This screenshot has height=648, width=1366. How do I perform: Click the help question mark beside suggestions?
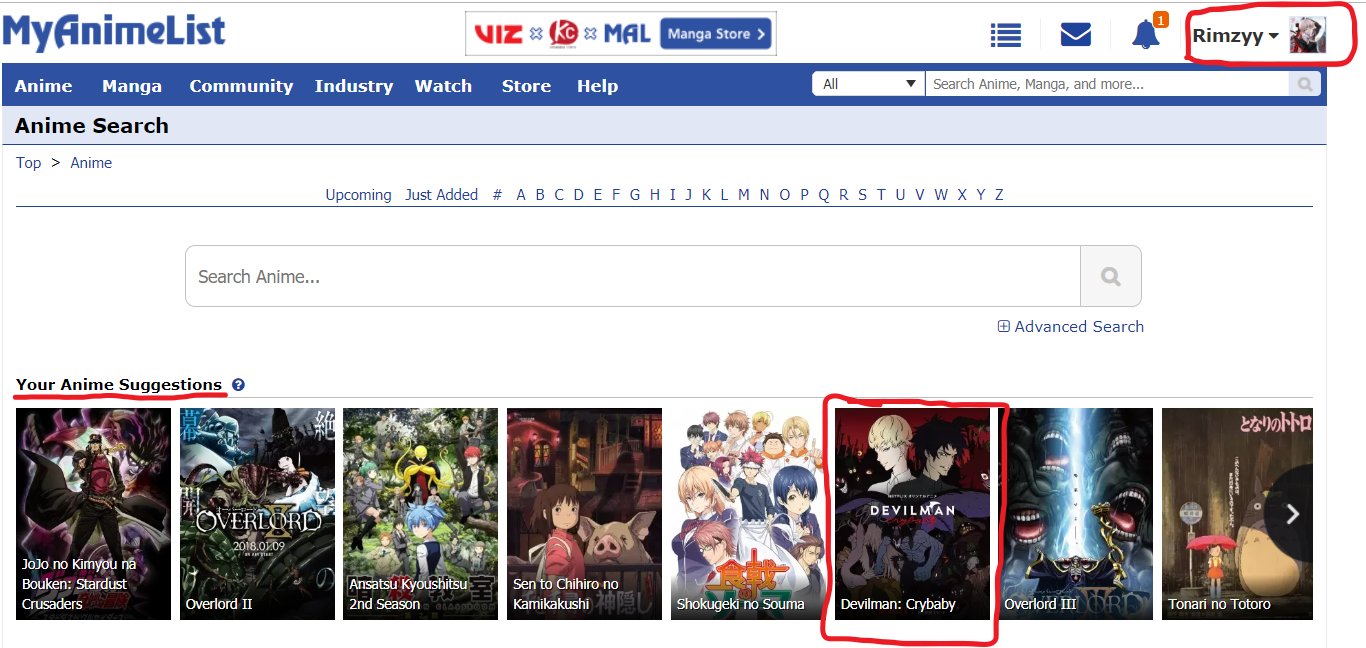pyautogui.click(x=238, y=385)
